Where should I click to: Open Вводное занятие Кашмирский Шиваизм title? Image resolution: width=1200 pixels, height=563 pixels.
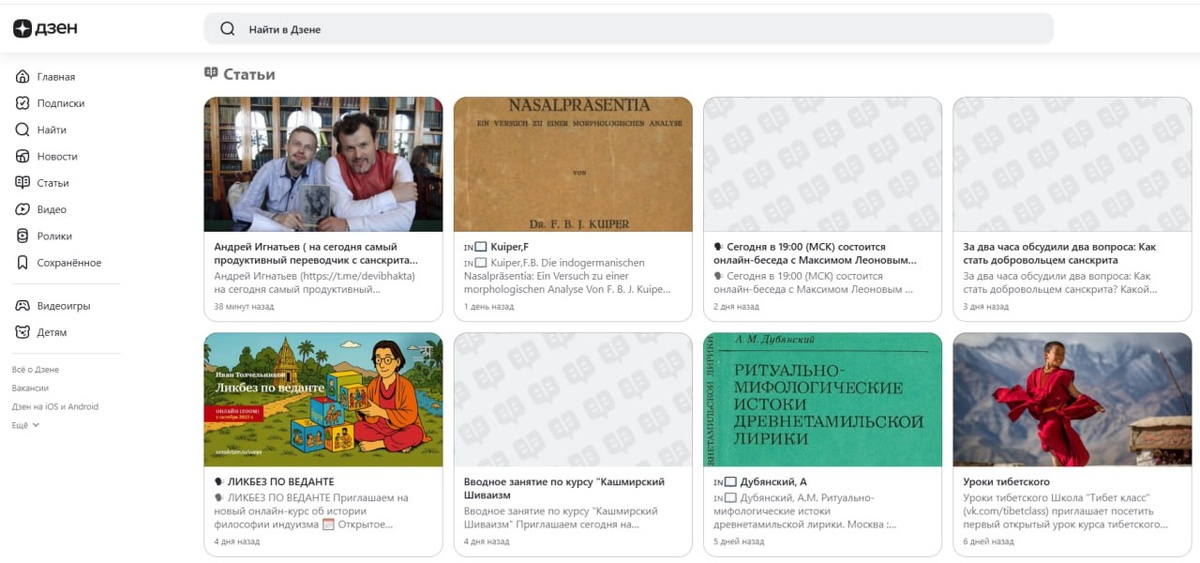pos(565,488)
